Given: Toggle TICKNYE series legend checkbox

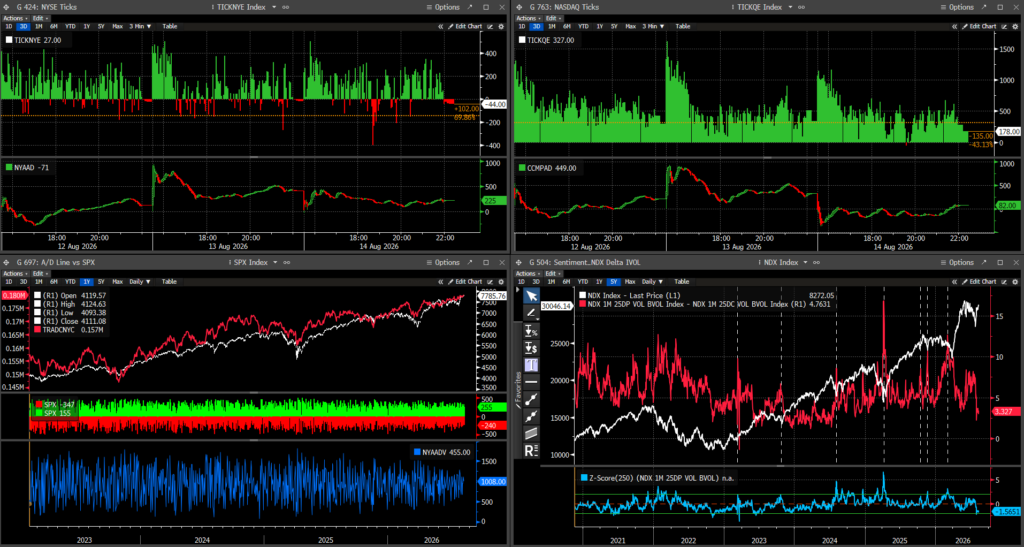Looking at the screenshot, I should click(9, 40).
